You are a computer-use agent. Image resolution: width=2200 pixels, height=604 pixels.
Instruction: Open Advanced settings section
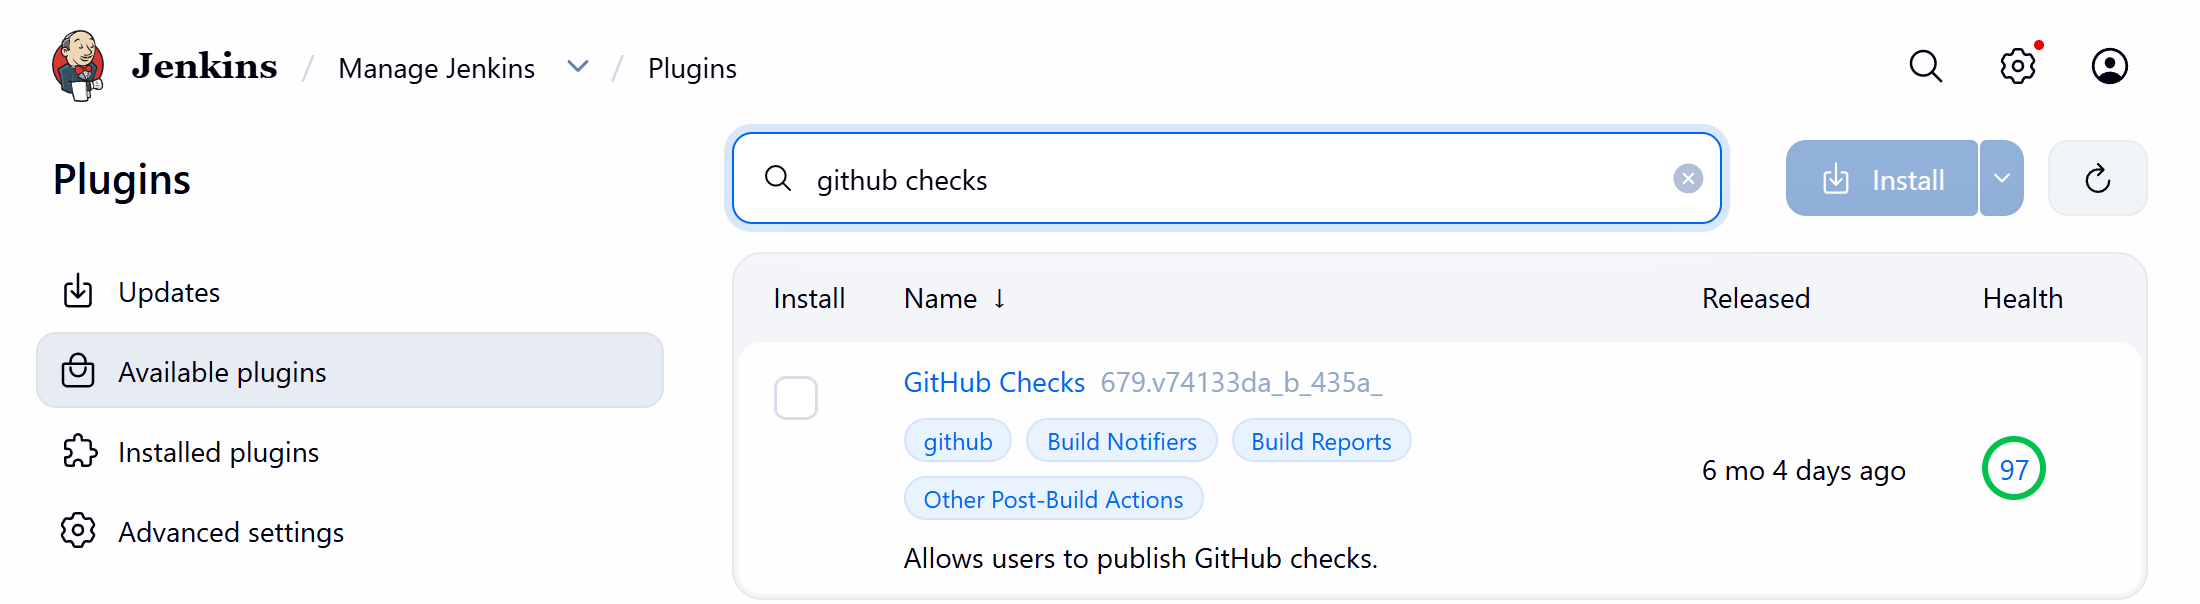point(350,531)
